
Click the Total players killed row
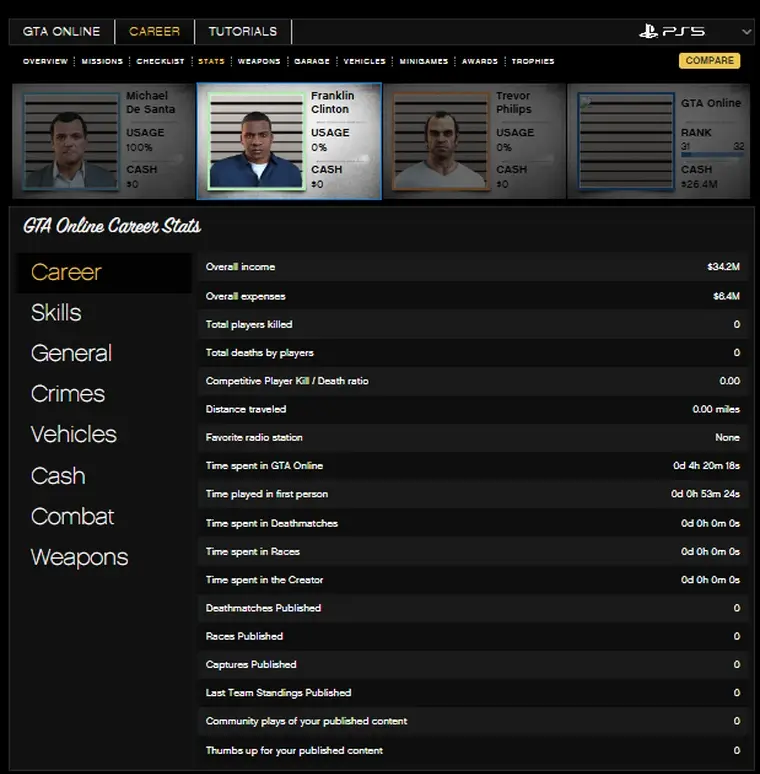pos(473,324)
